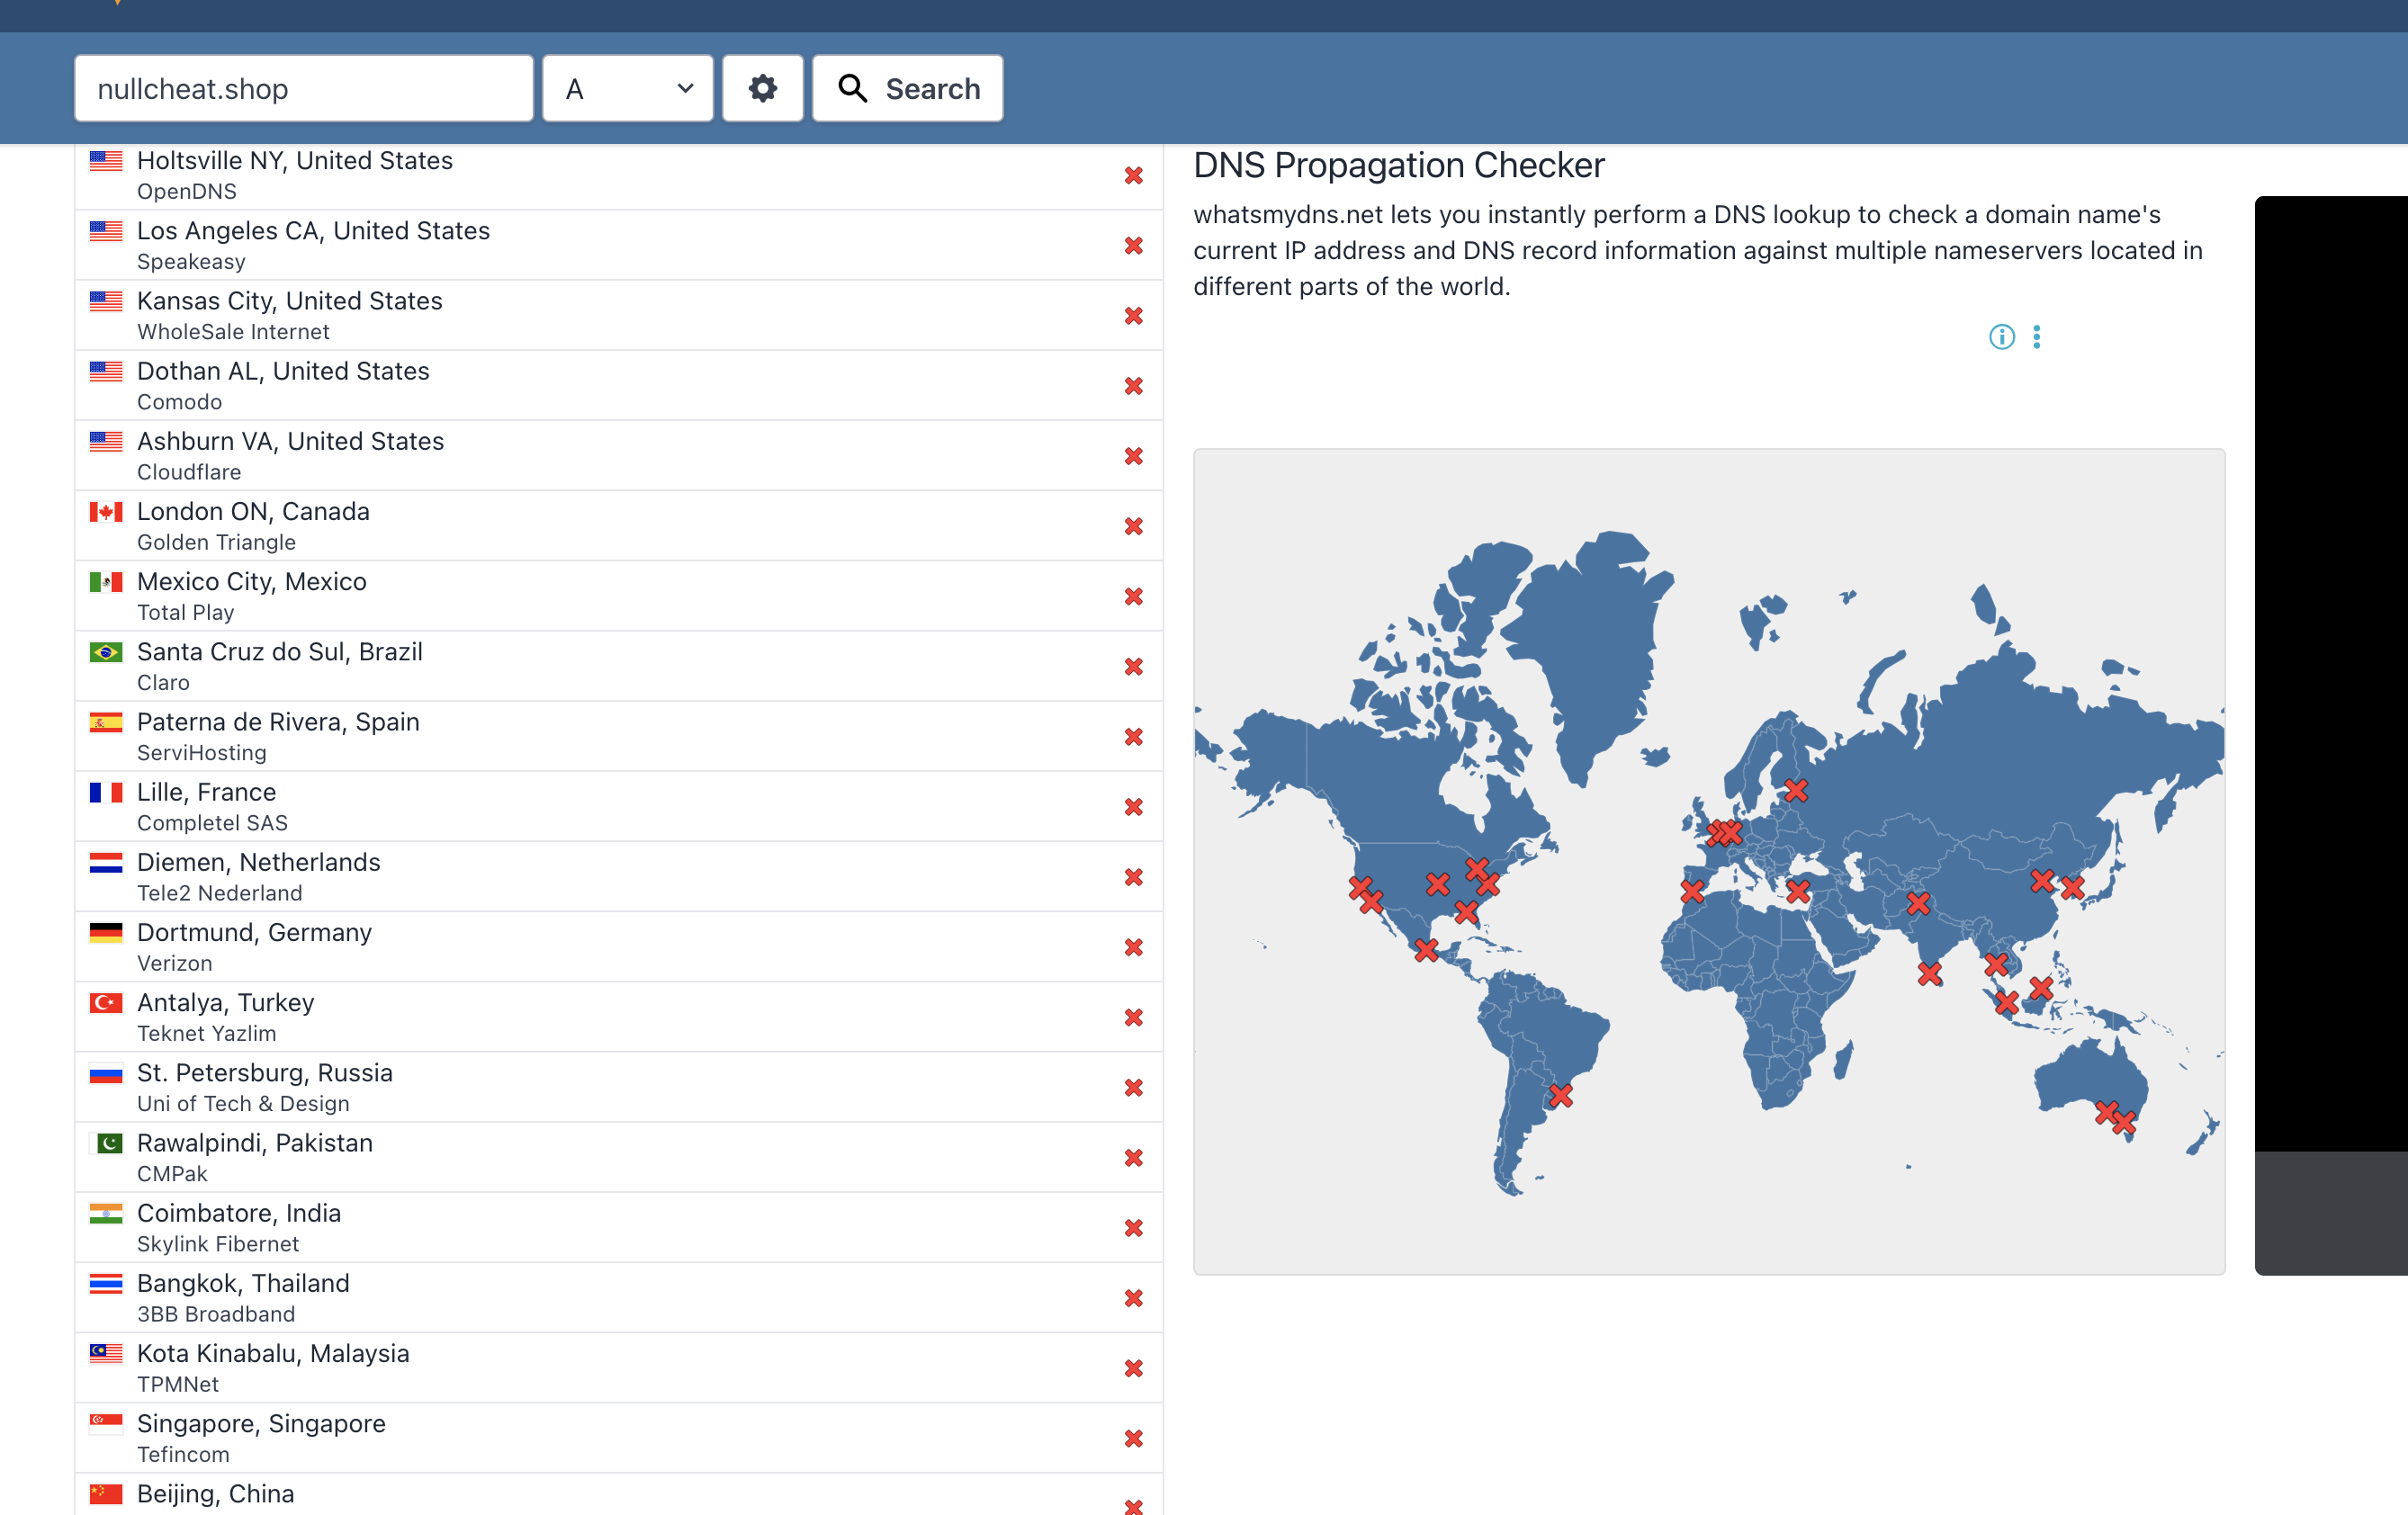Image resolution: width=2408 pixels, height=1515 pixels.
Task: Click the Canada flag beside London ON
Action: tap(106, 512)
